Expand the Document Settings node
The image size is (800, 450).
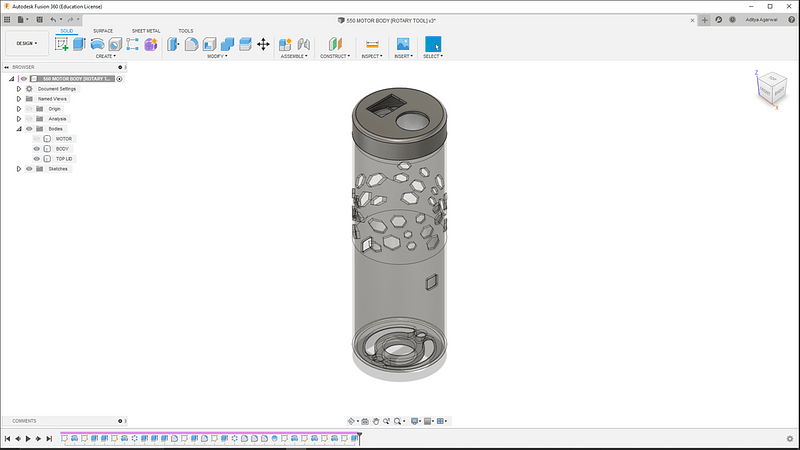19,89
